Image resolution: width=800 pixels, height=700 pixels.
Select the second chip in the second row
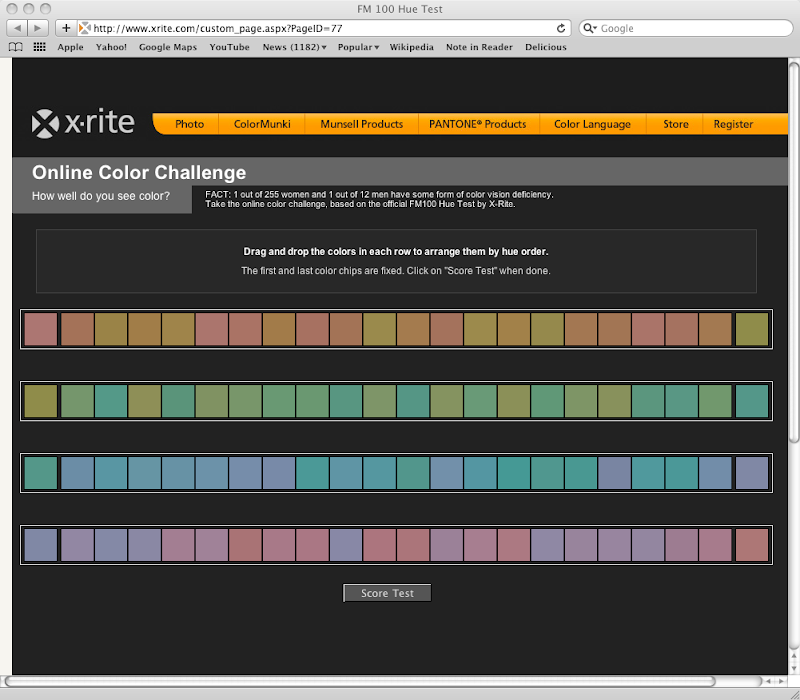coord(78,401)
